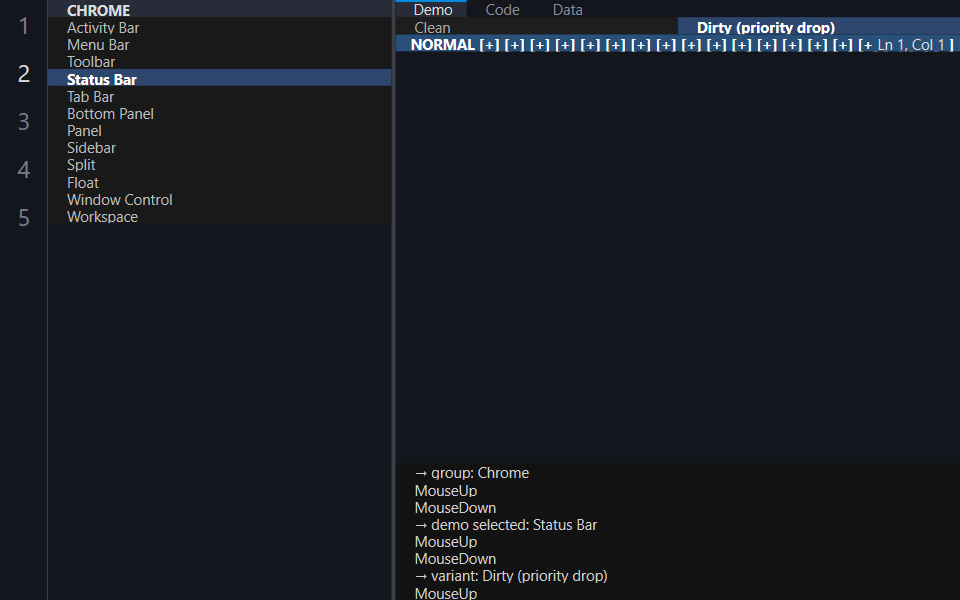Select Bottom Panel from the list
The width and height of the screenshot is (960, 600).
[219, 113]
